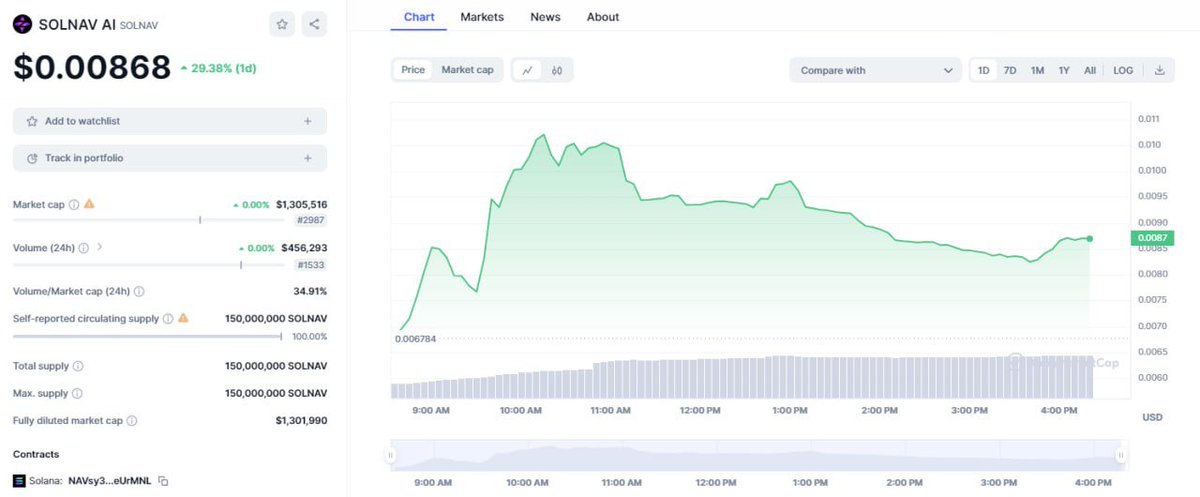Open Market cap info tooltip icon
Viewport: 1200px width, 497px height.
74,204
